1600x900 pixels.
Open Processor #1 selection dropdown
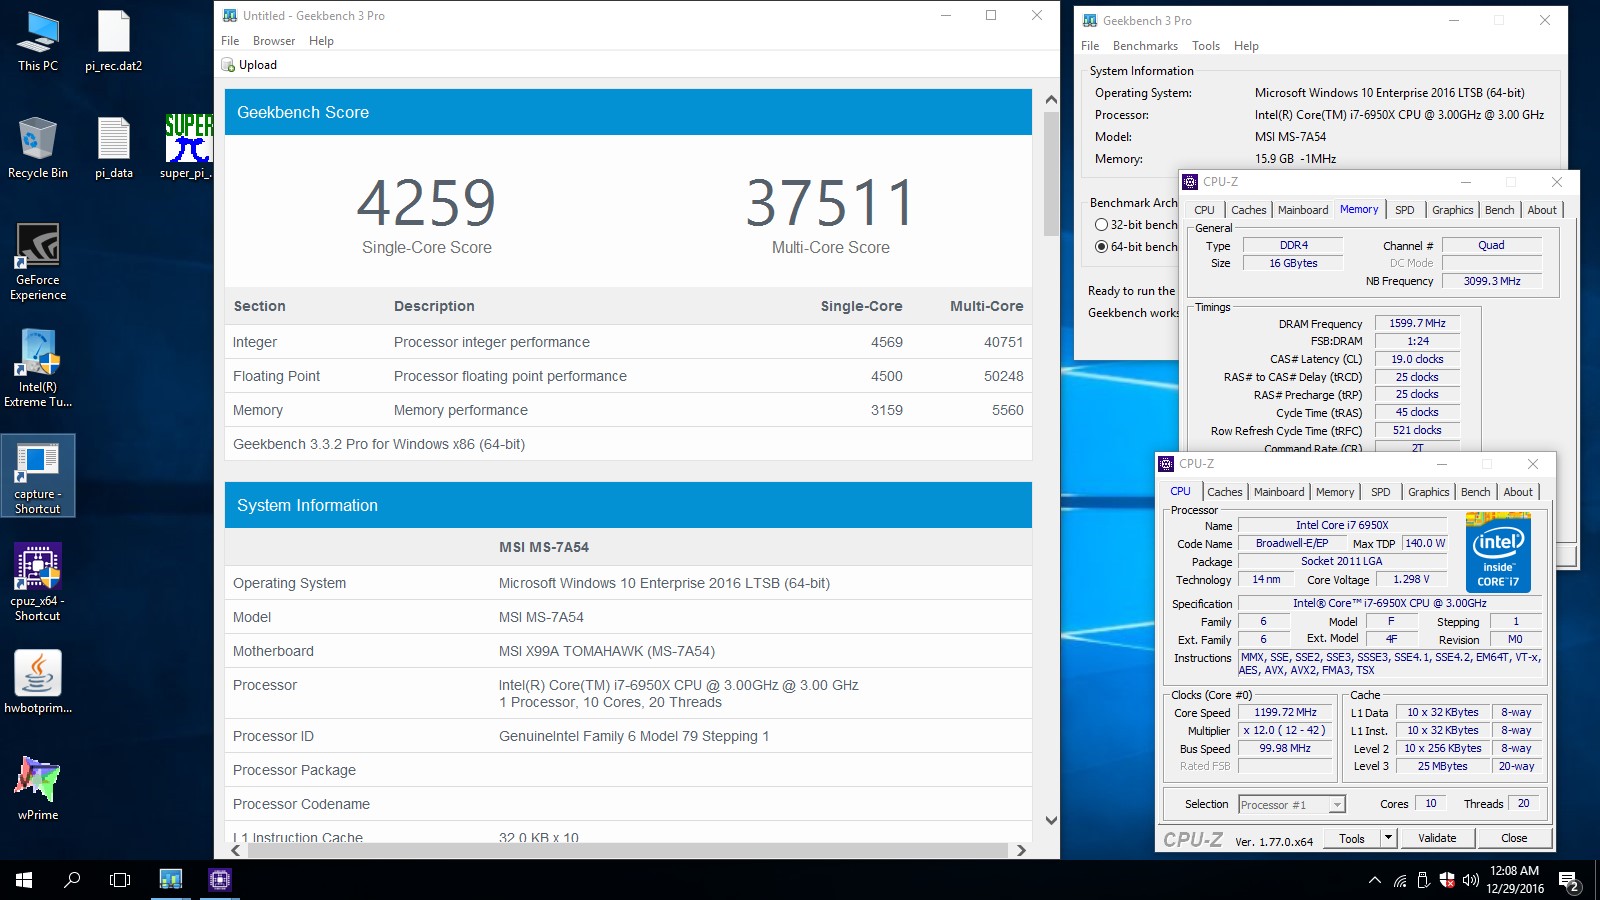1292,805
